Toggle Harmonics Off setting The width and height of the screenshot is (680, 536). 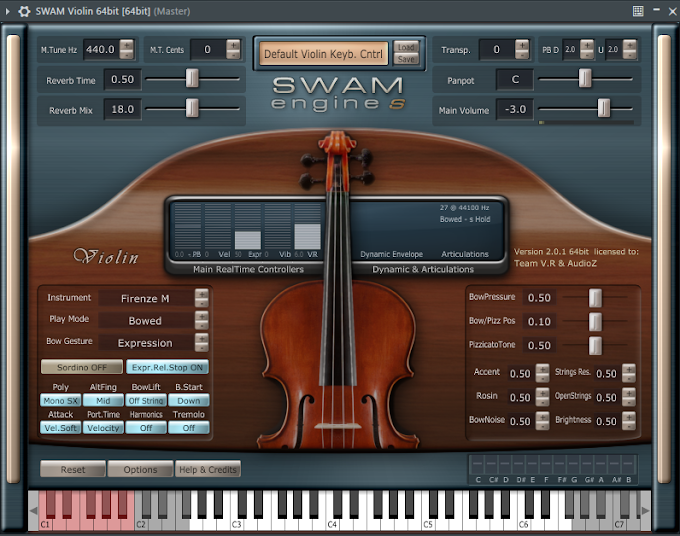(x=146, y=428)
